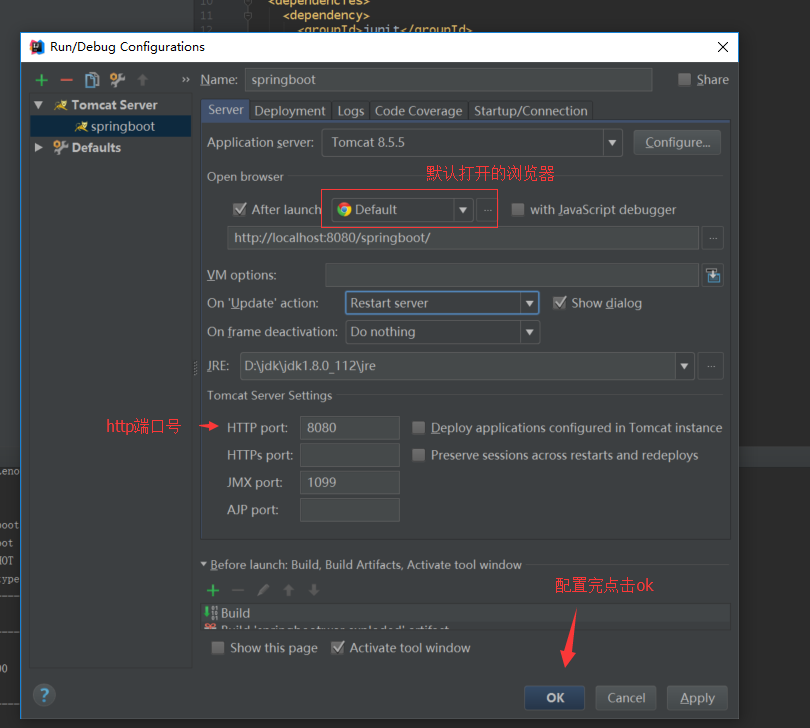Click the Apply button
Screen dimensions: 810x728
[x=697, y=698]
